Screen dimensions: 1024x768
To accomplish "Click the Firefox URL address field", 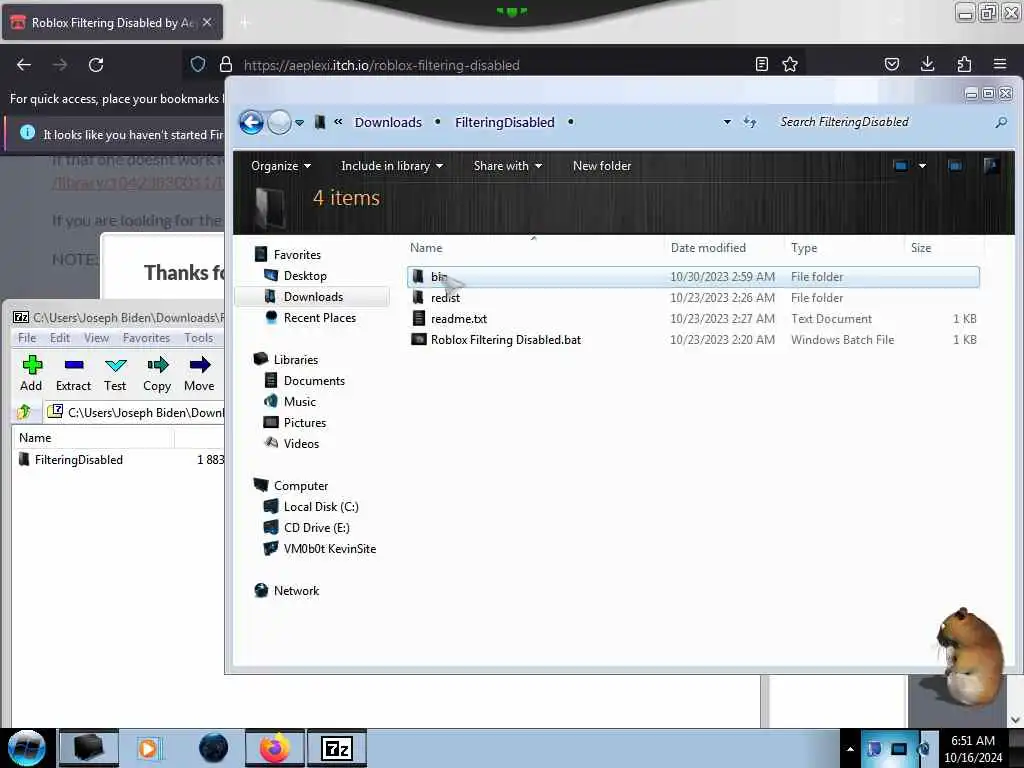I will tap(493, 65).
